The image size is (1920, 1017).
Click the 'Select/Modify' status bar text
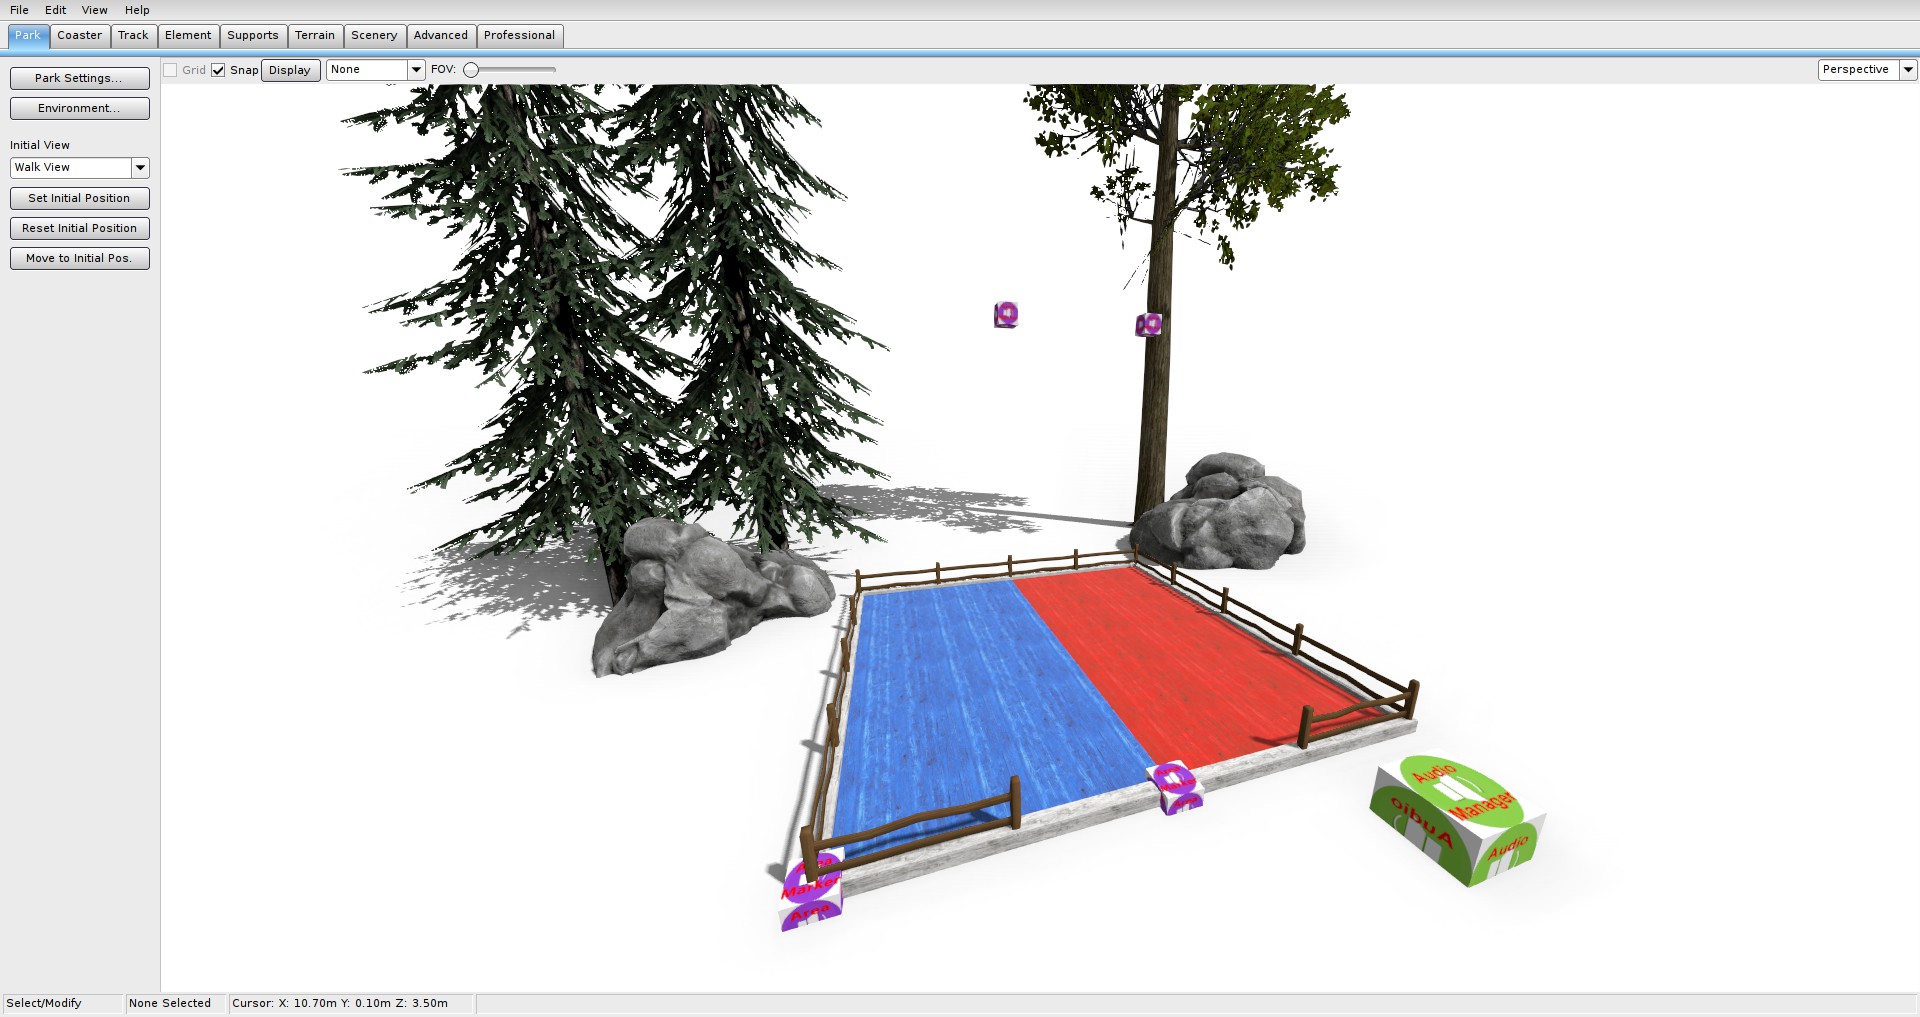(44, 1003)
